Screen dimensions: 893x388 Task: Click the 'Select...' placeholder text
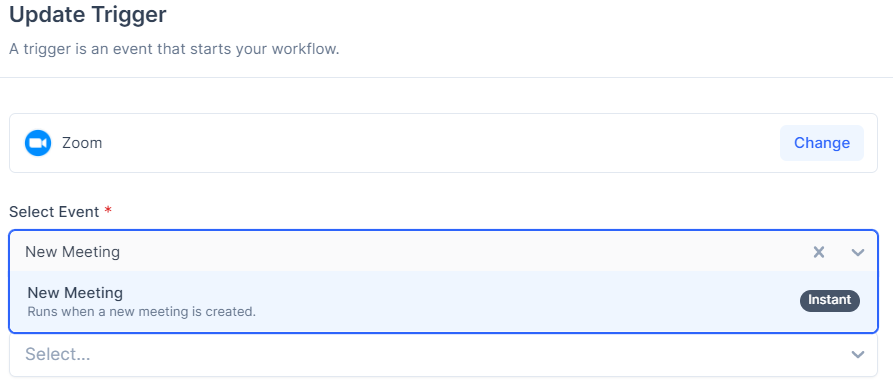[58, 354]
